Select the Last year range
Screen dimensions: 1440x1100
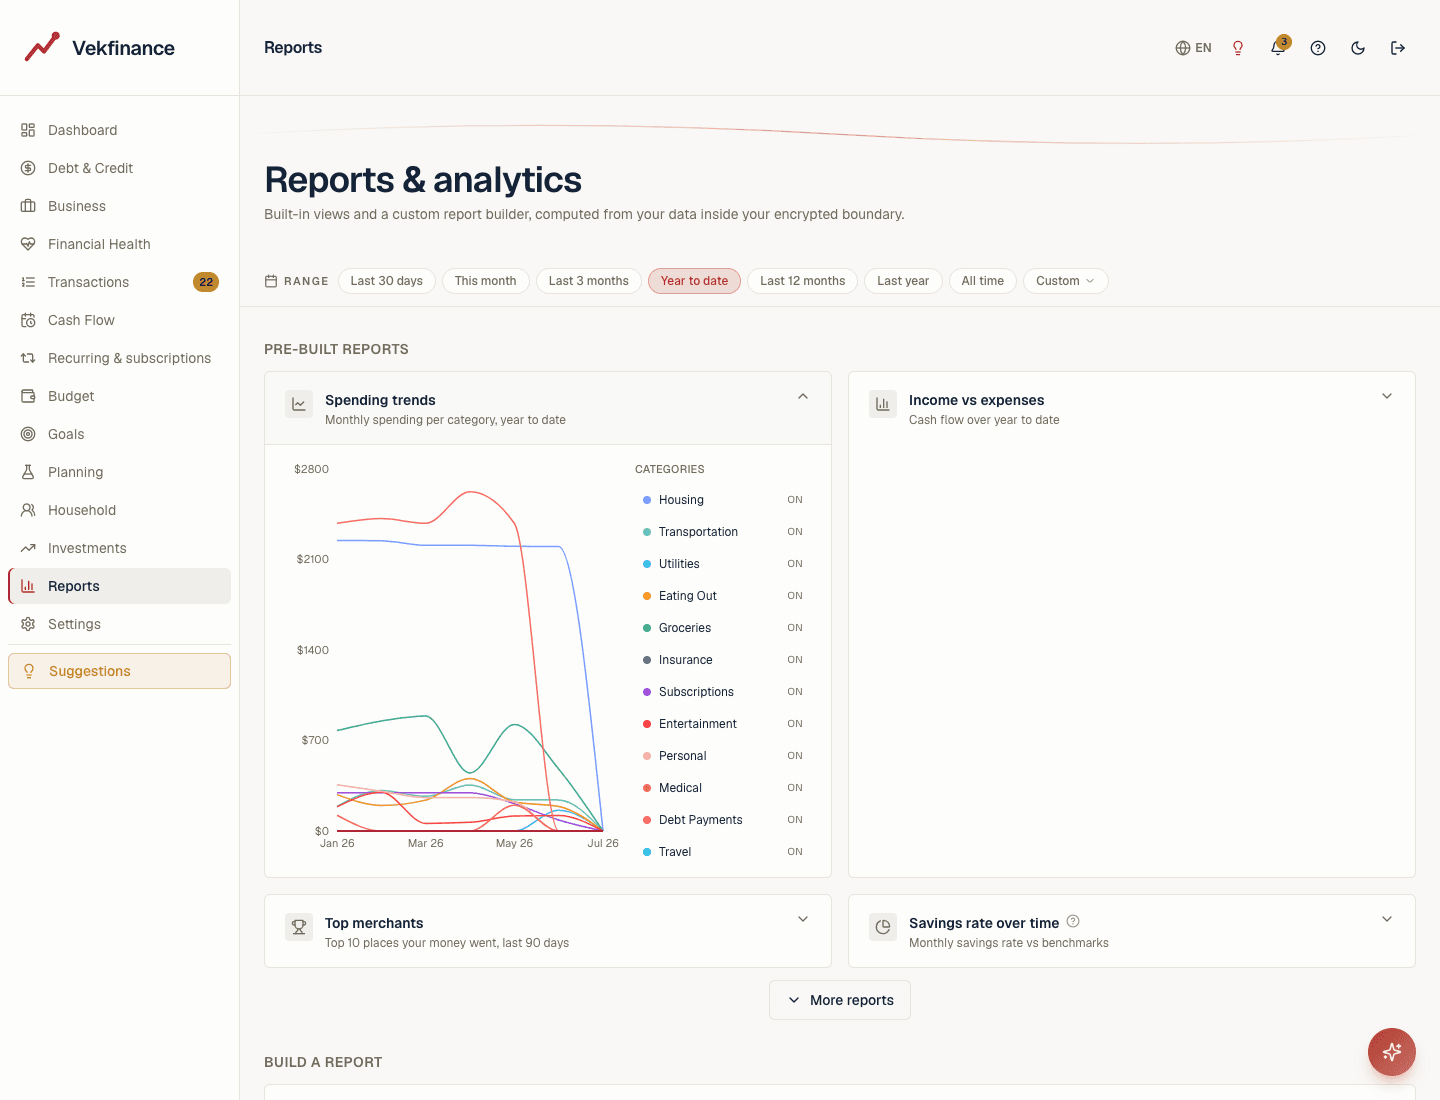[x=903, y=281]
